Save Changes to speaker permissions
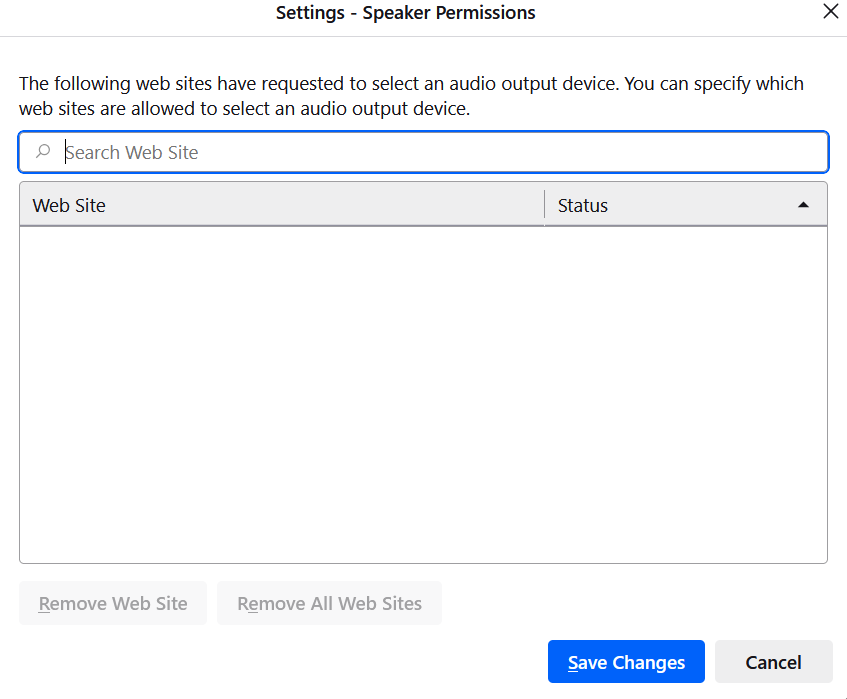Screen dimensions: 847x699 tap(626, 662)
